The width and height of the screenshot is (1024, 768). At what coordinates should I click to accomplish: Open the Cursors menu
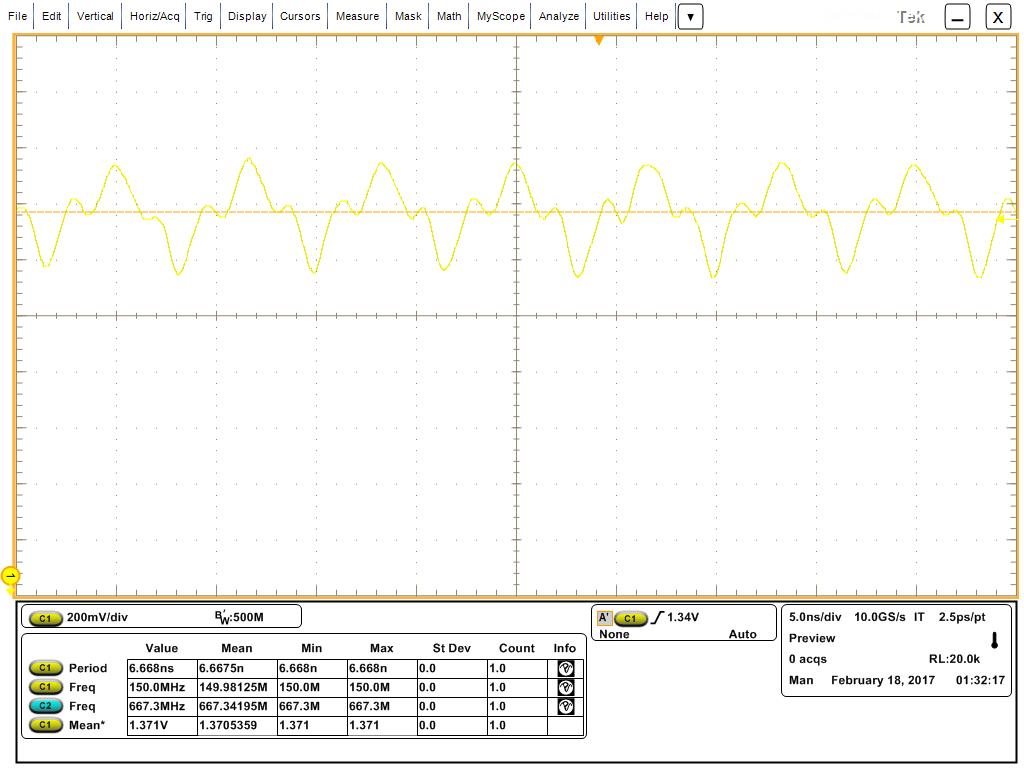[300, 16]
